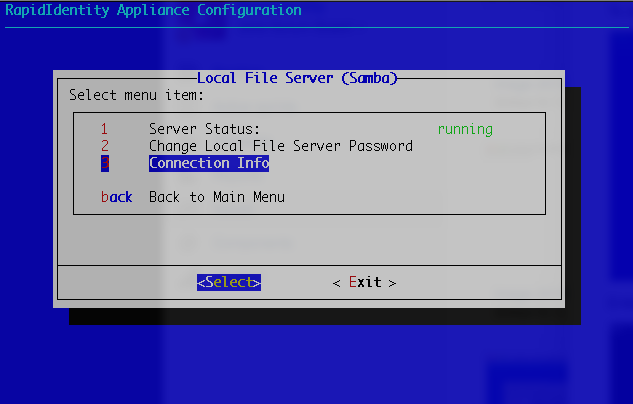The height and width of the screenshot is (404, 633).
Task: Open the Connection Info menu entry
Action: pos(209,163)
